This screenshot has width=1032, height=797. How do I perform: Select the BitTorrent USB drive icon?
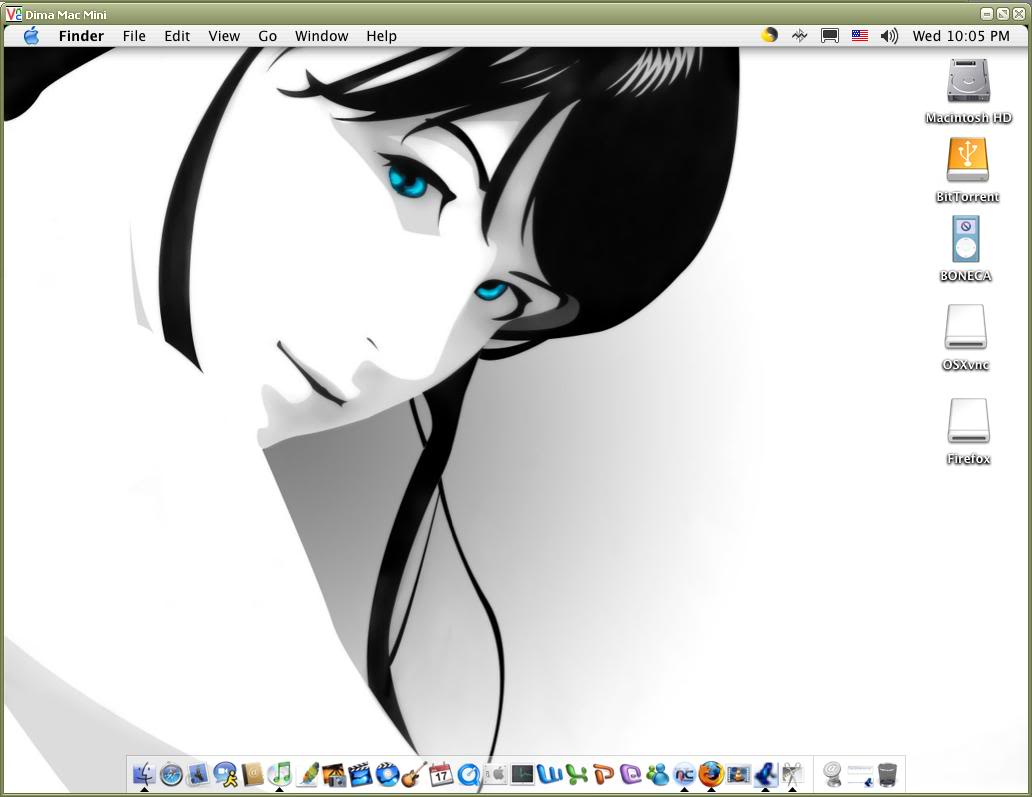point(968,159)
